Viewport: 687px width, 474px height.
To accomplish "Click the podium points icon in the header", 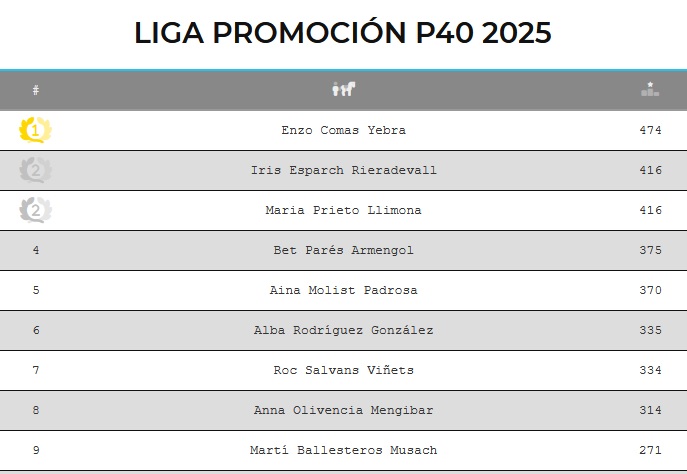I will tap(650, 89).
